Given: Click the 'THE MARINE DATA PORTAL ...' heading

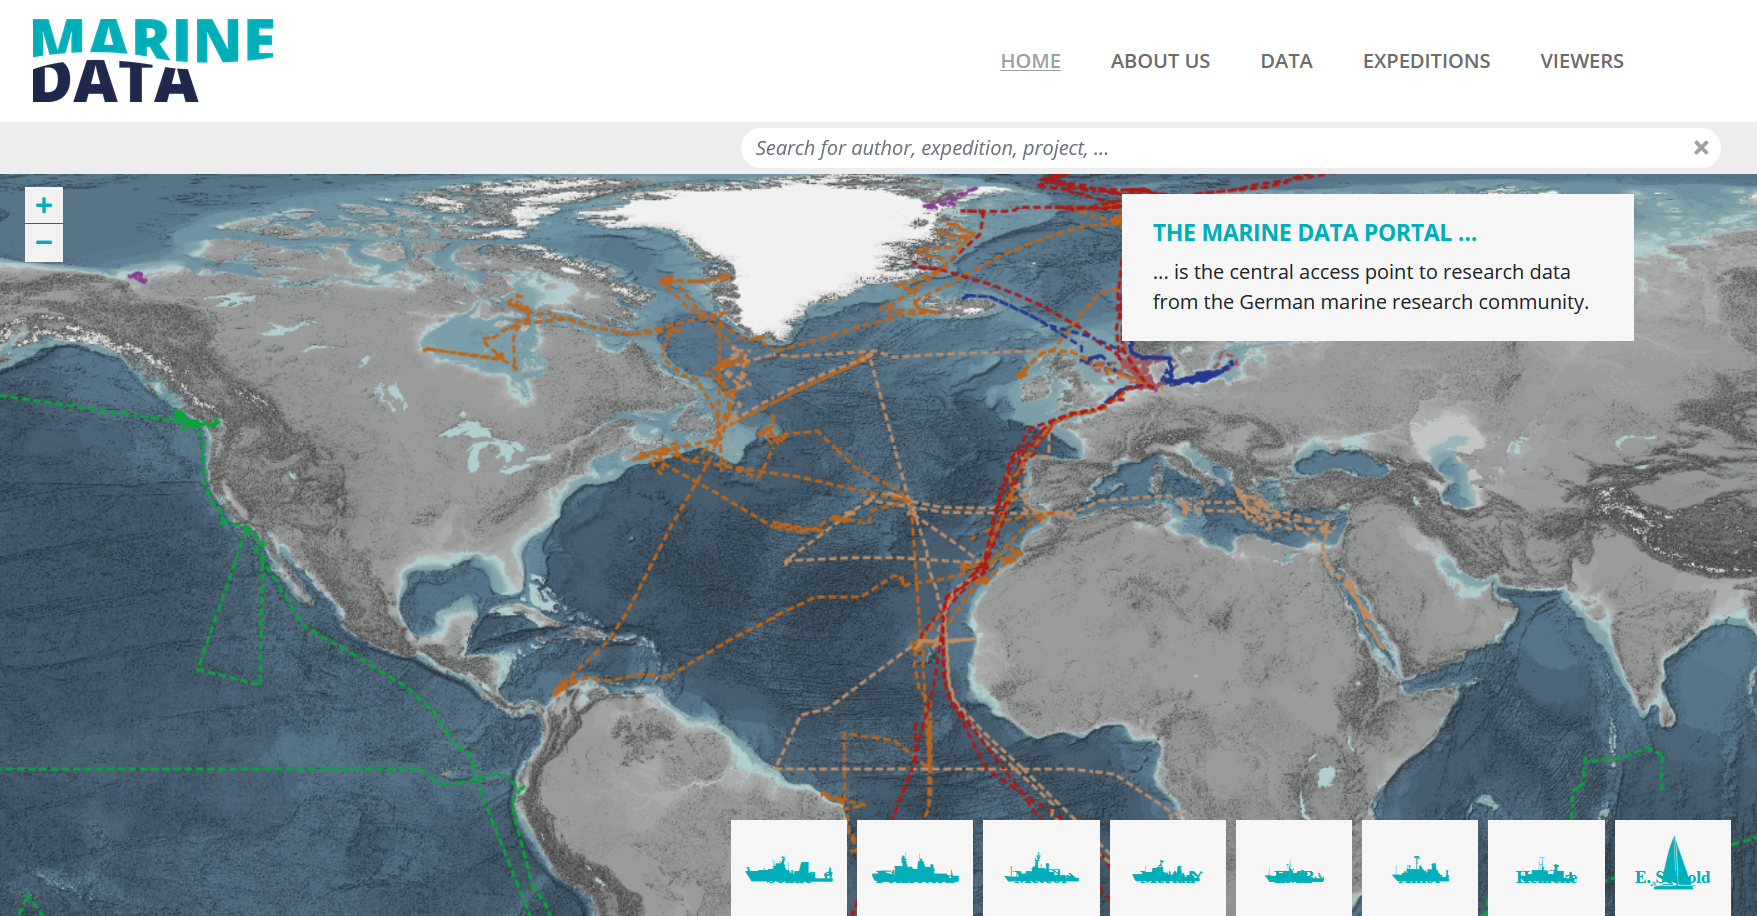Looking at the screenshot, I should click(x=1314, y=233).
